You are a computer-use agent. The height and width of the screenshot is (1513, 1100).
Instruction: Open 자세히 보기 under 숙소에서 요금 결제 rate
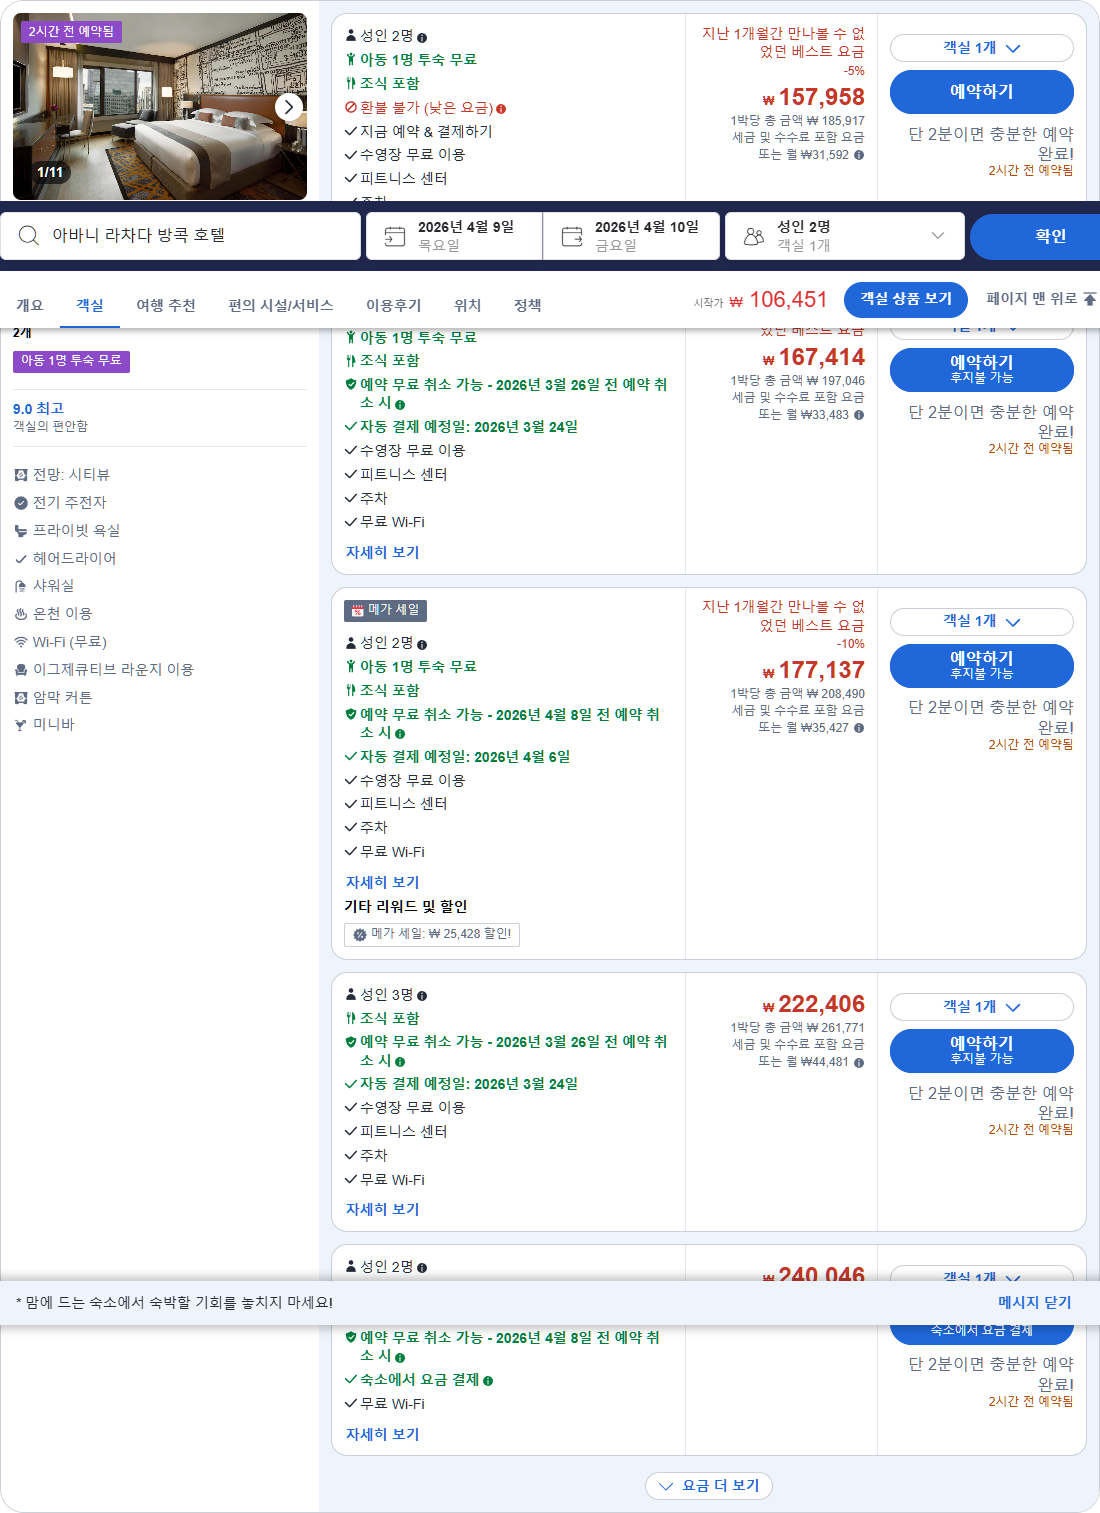coord(383,1435)
